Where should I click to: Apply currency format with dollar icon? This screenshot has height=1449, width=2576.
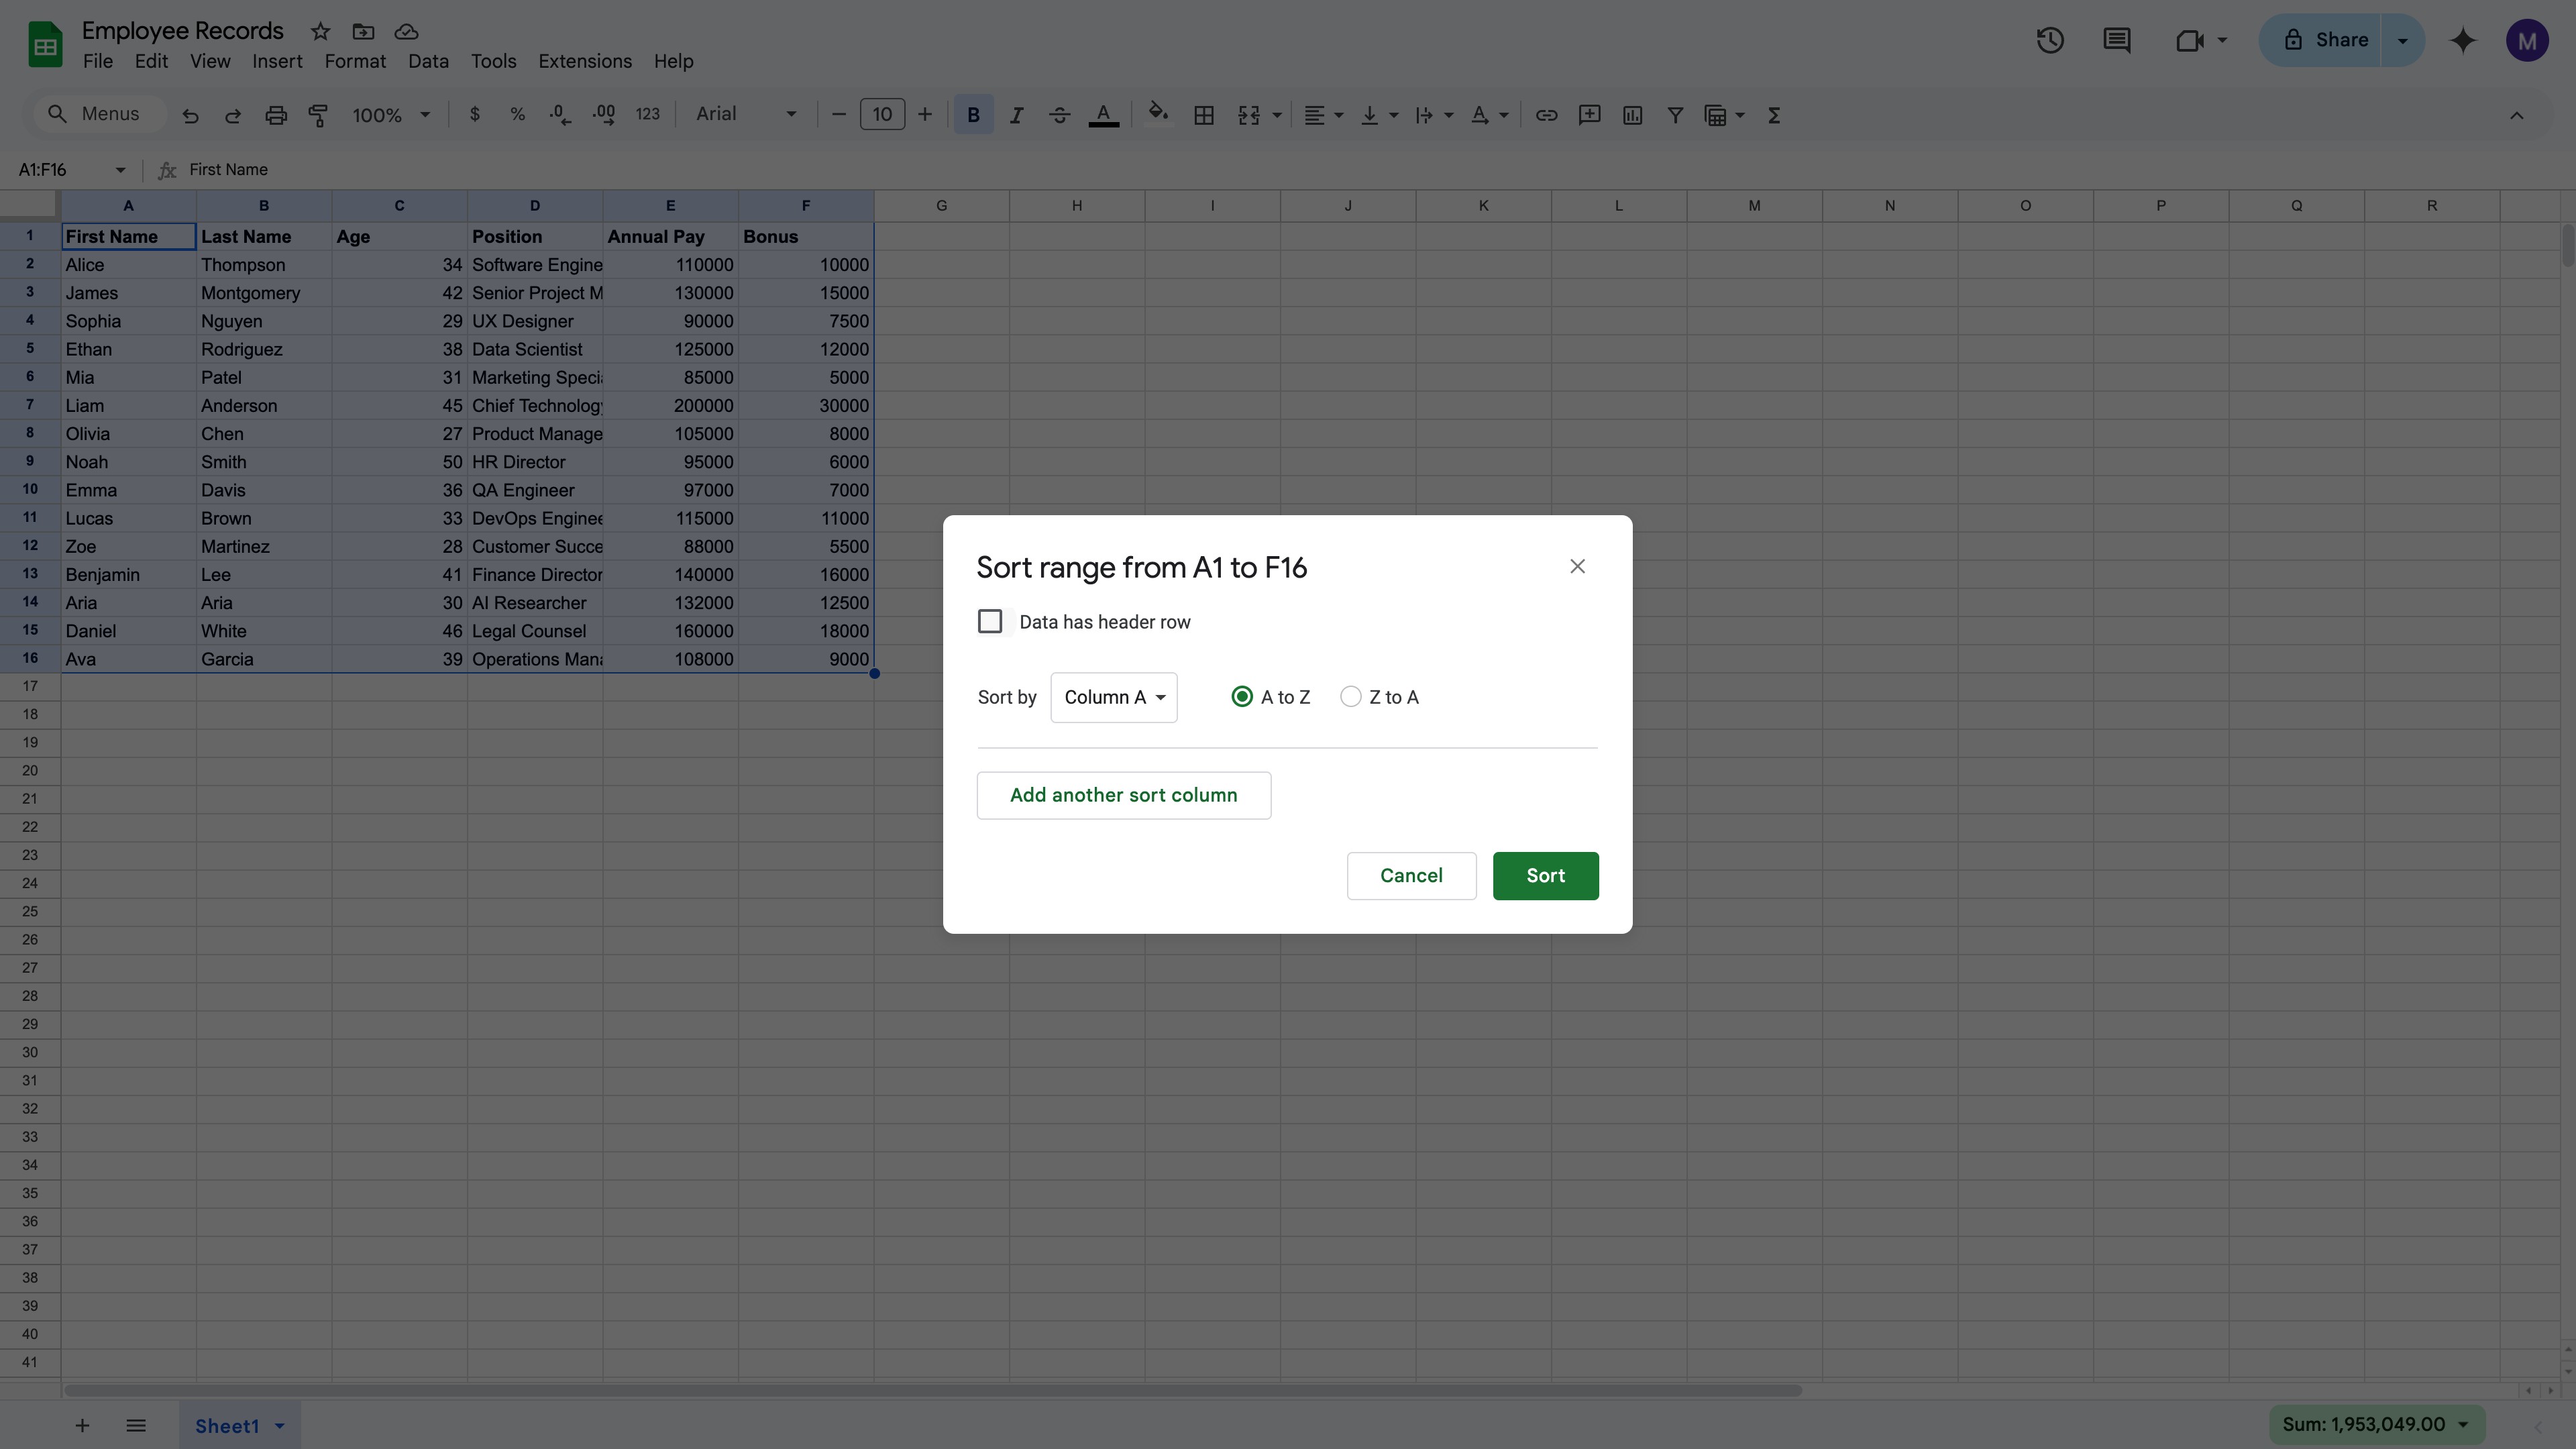pyautogui.click(x=475, y=114)
